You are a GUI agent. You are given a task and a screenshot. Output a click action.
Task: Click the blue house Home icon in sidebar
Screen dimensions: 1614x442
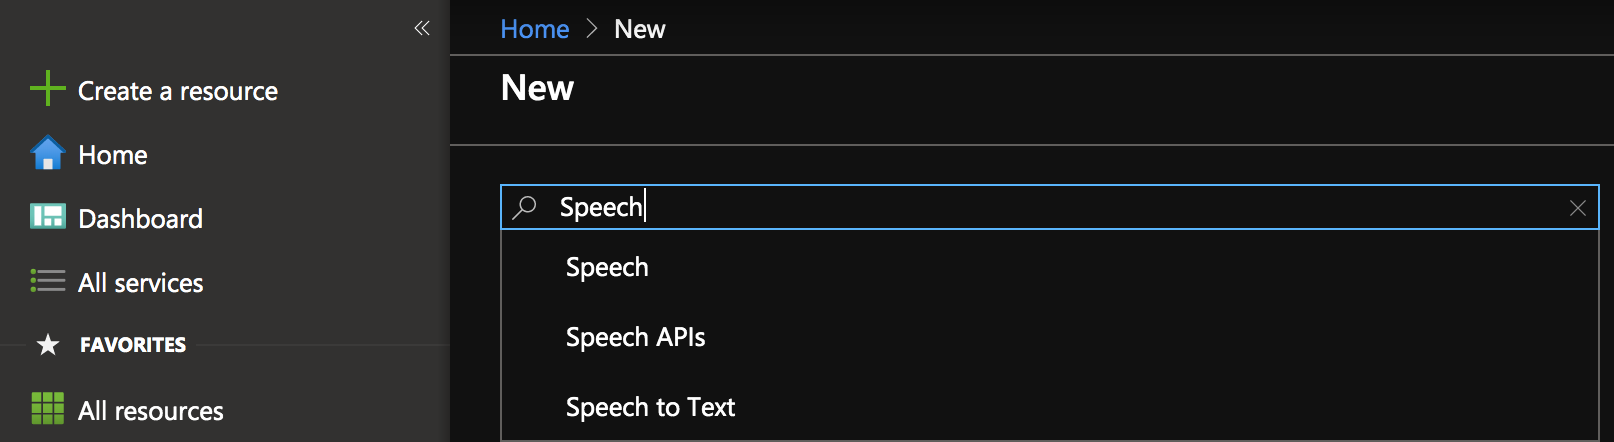tap(47, 154)
